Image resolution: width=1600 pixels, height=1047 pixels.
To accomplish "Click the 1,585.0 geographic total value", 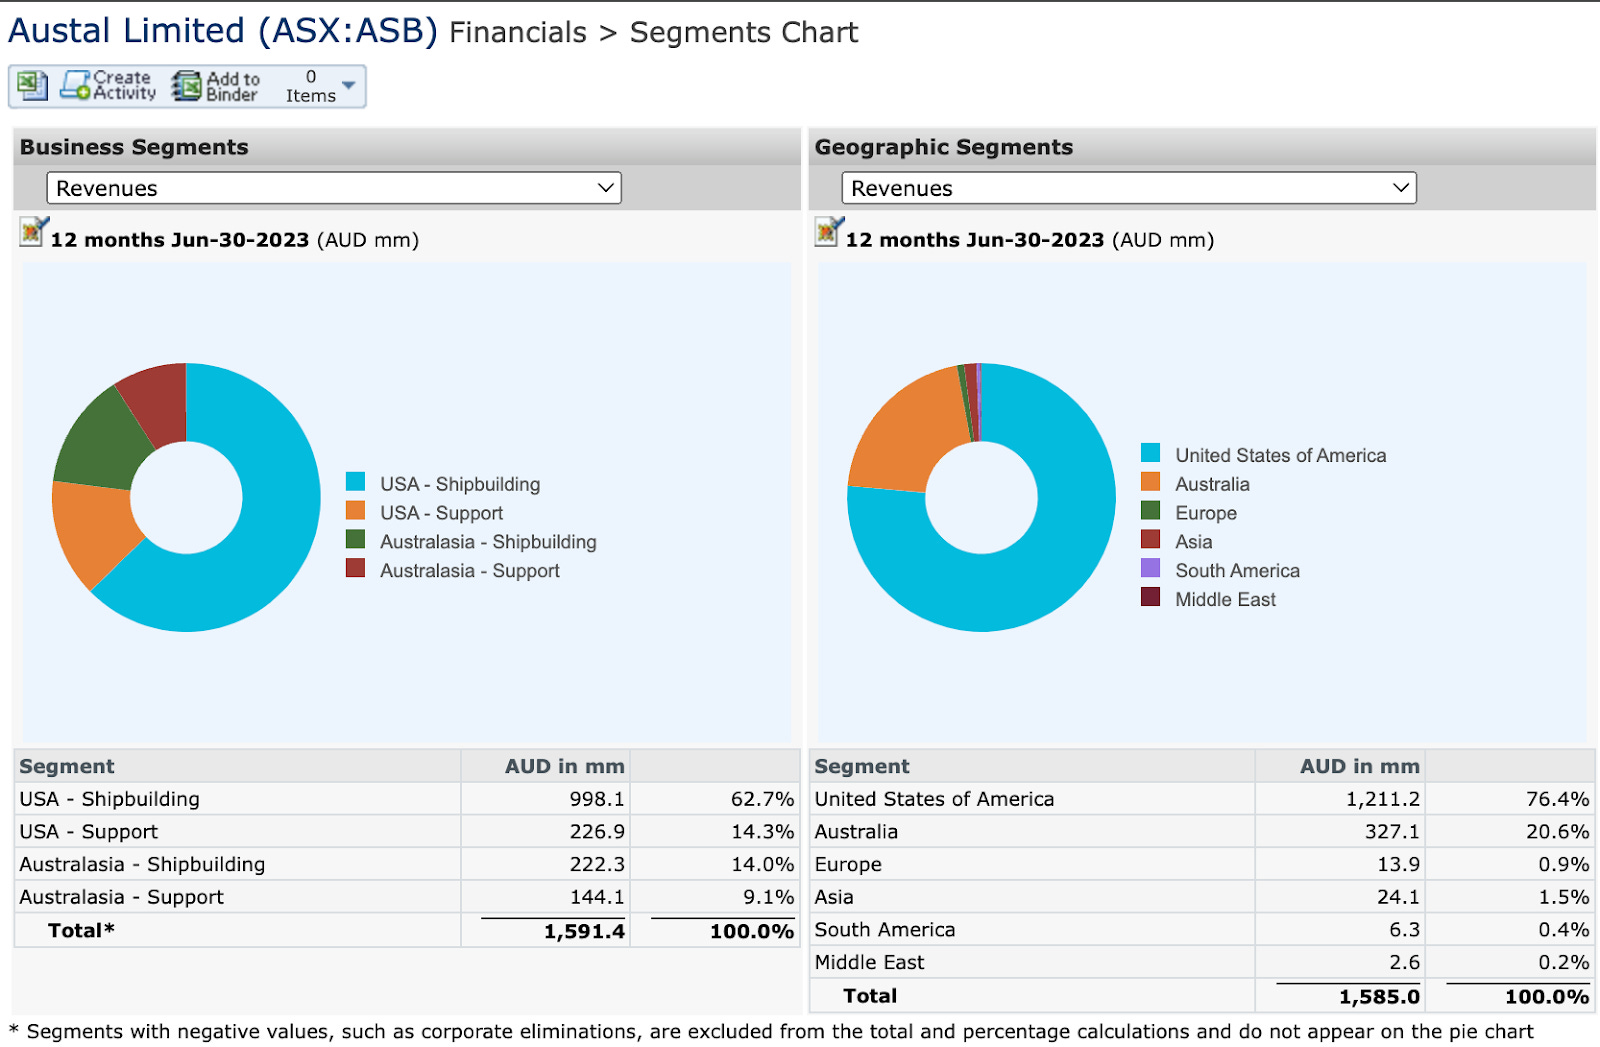I will coord(1379,997).
